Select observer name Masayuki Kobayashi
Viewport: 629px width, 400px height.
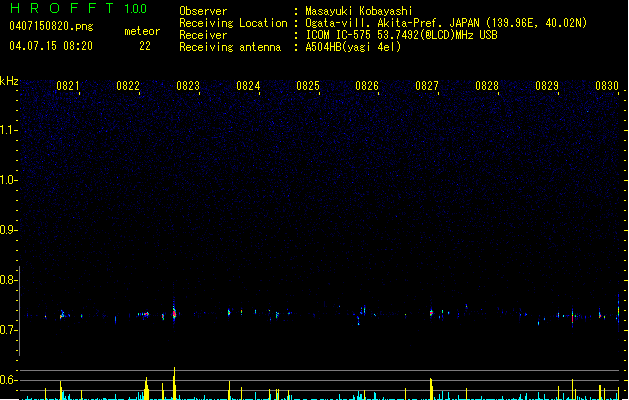359,11
